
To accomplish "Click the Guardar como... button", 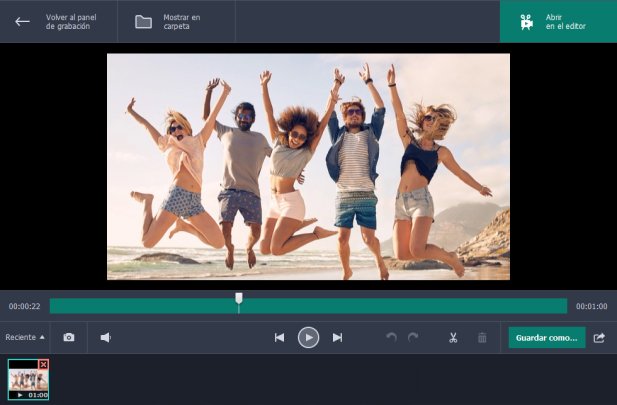I will tap(547, 338).
